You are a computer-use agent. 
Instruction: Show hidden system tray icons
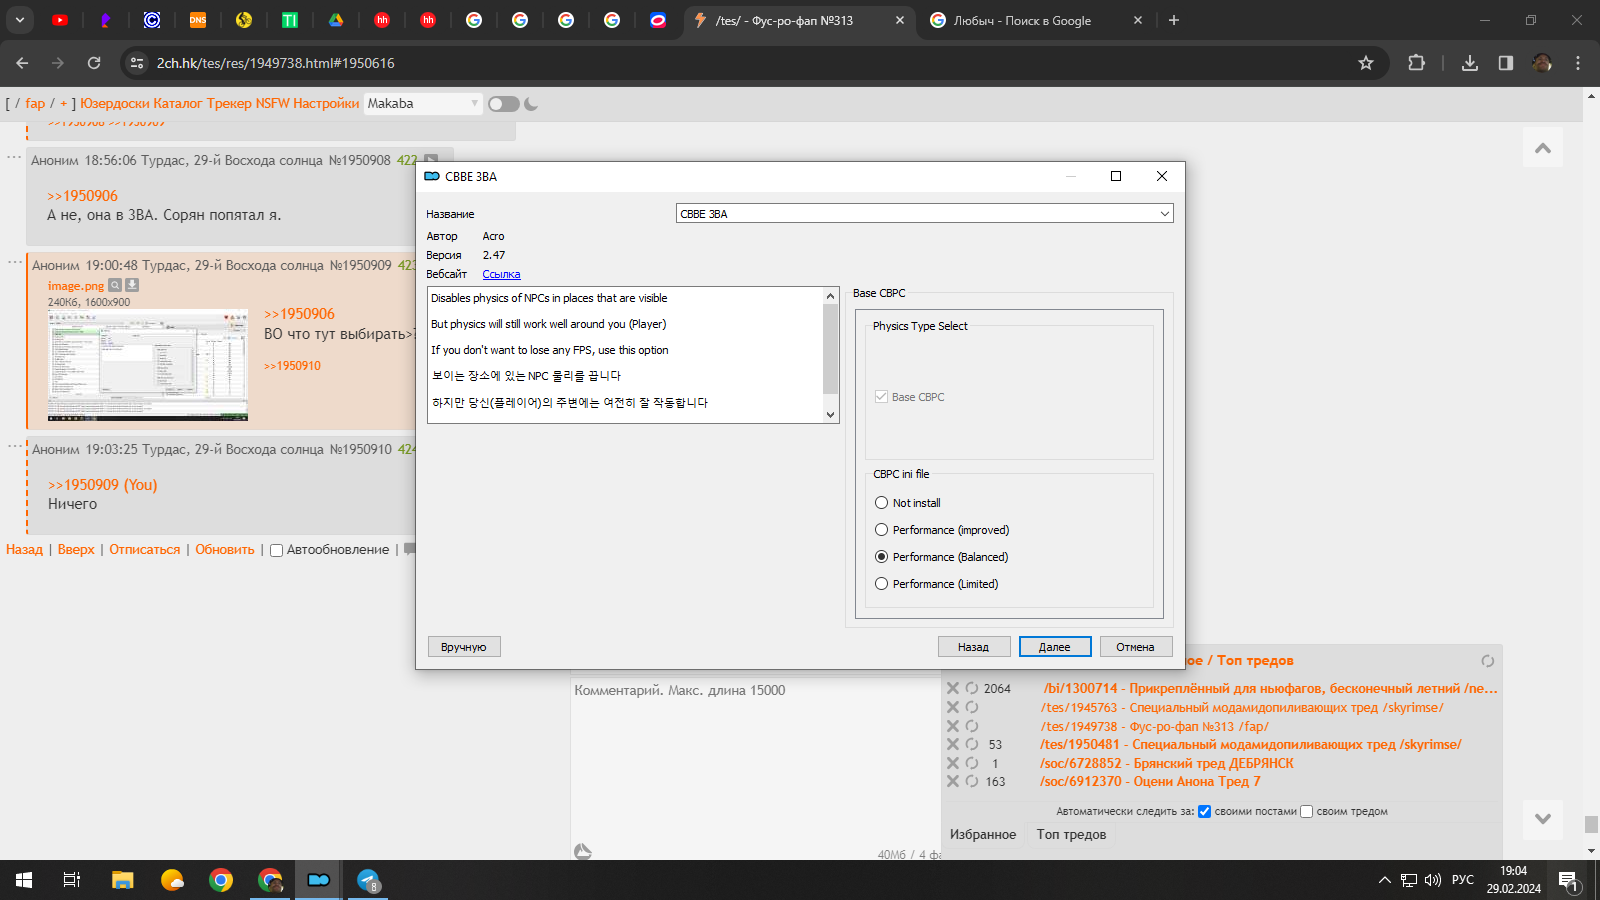pyautogui.click(x=1384, y=880)
